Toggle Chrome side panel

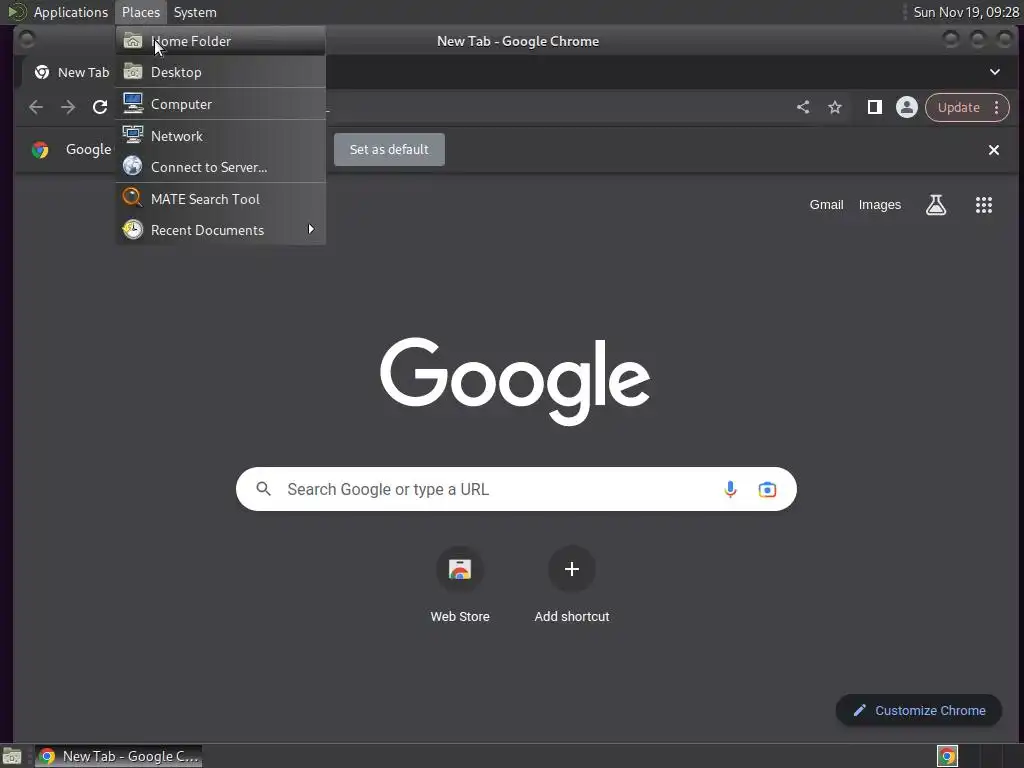click(x=874, y=107)
